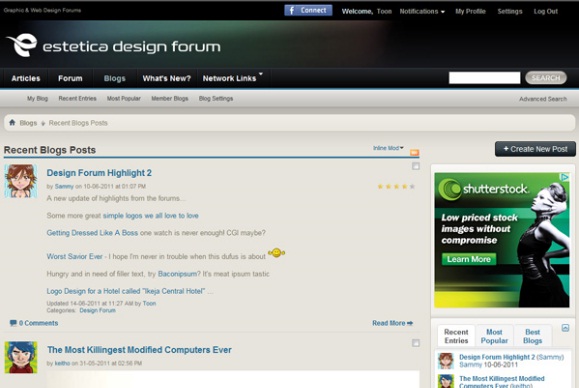Open the 0 Comments speech bubble icon

click(13, 323)
